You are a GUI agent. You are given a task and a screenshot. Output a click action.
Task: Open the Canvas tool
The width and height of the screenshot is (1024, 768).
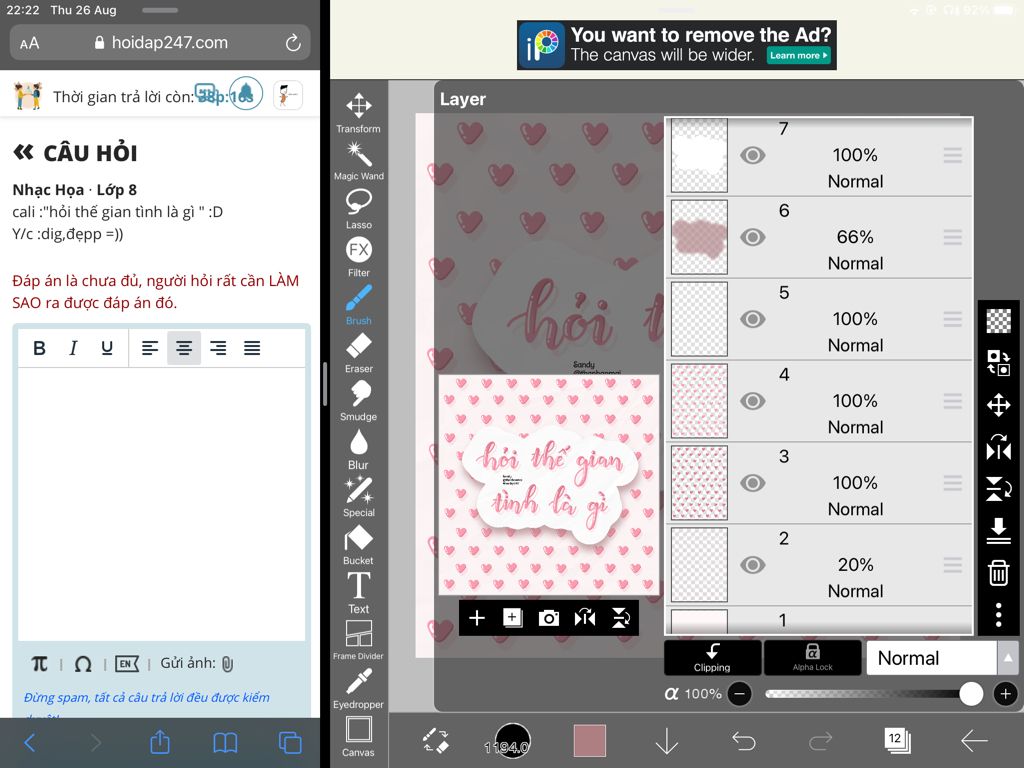pyautogui.click(x=359, y=737)
